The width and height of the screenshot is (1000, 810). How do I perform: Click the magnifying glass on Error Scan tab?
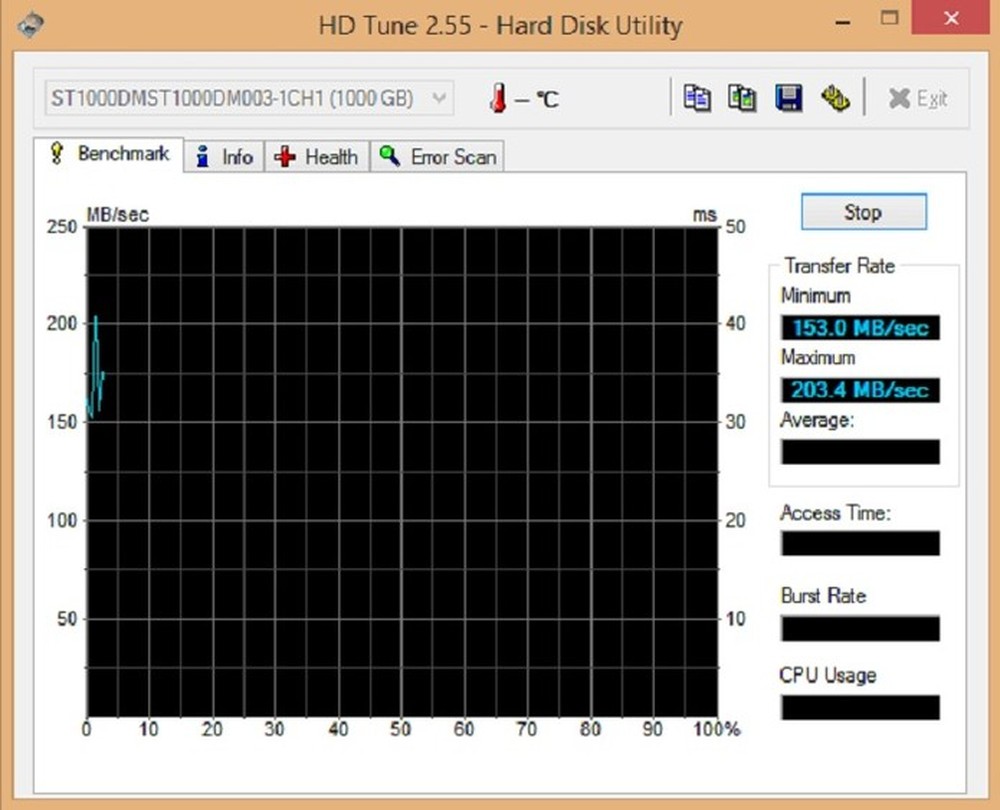(390, 157)
